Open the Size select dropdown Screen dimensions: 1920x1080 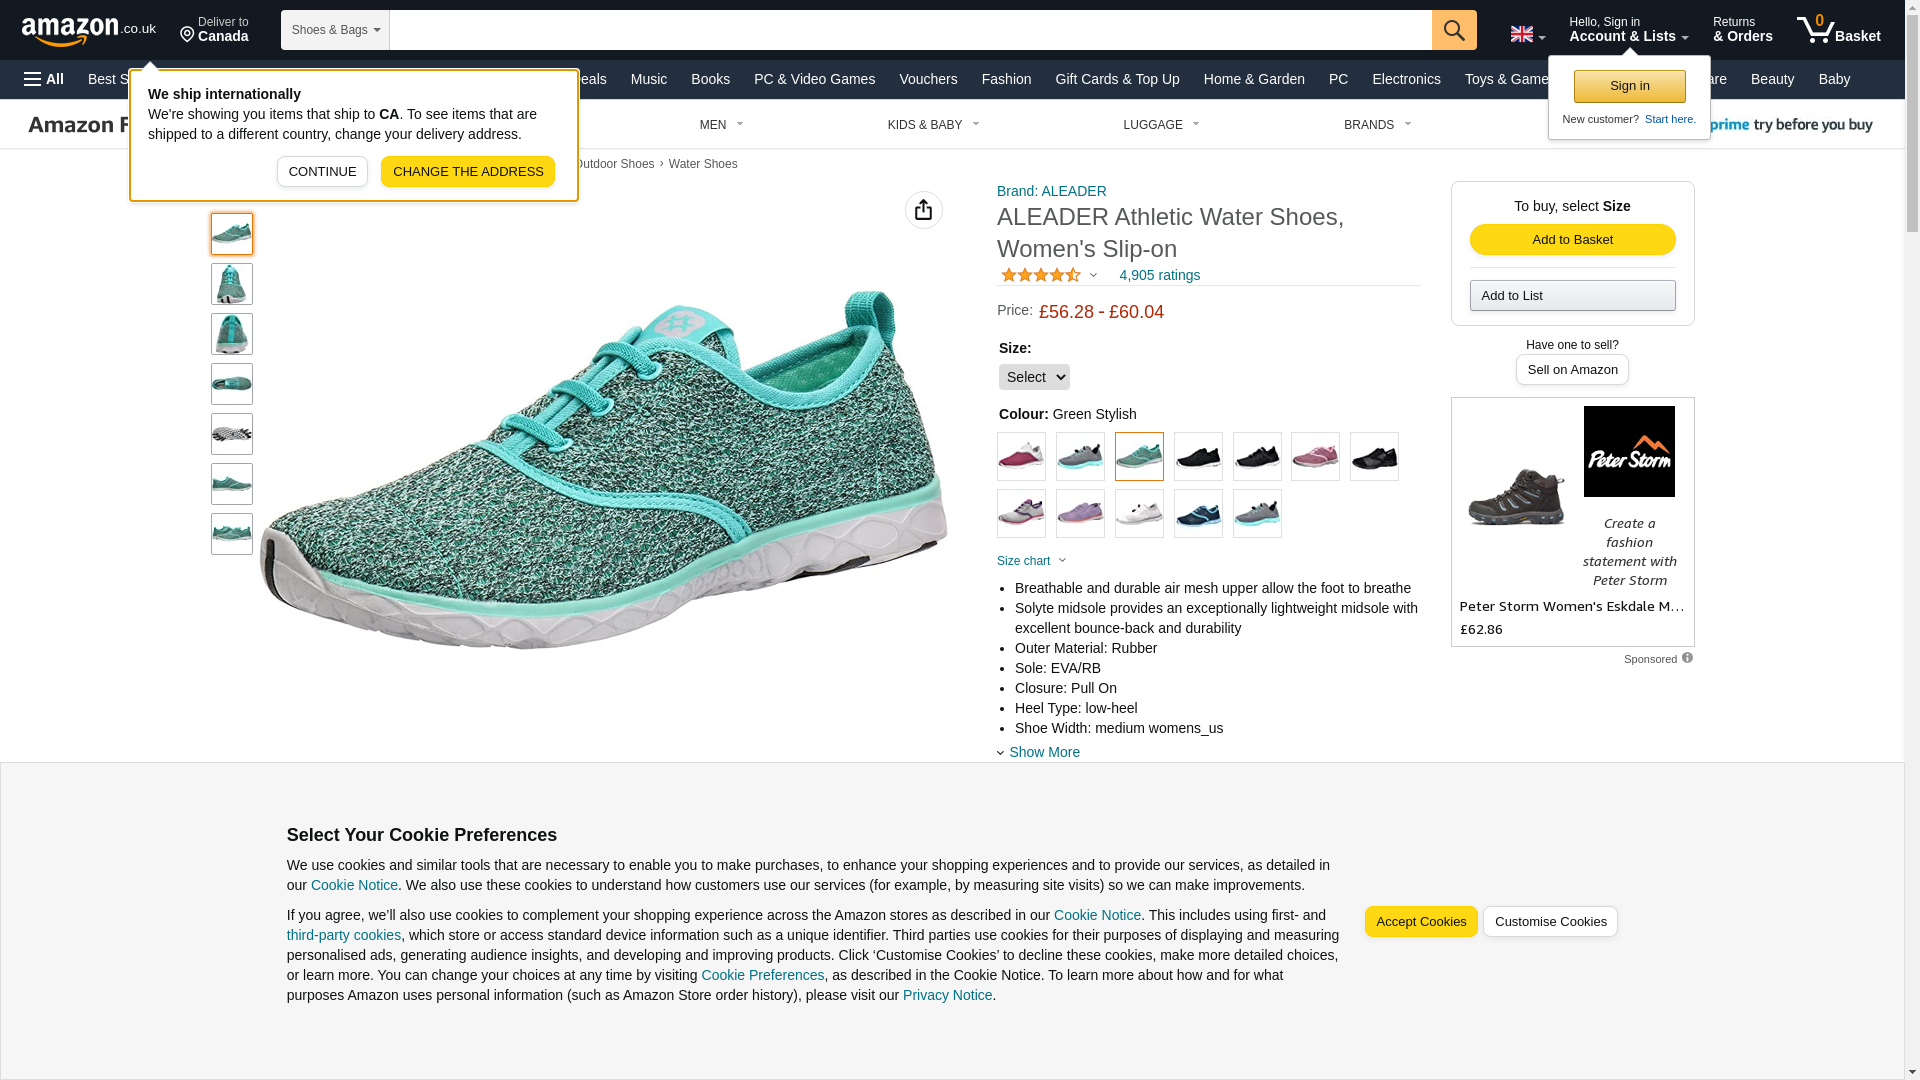point(1034,377)
